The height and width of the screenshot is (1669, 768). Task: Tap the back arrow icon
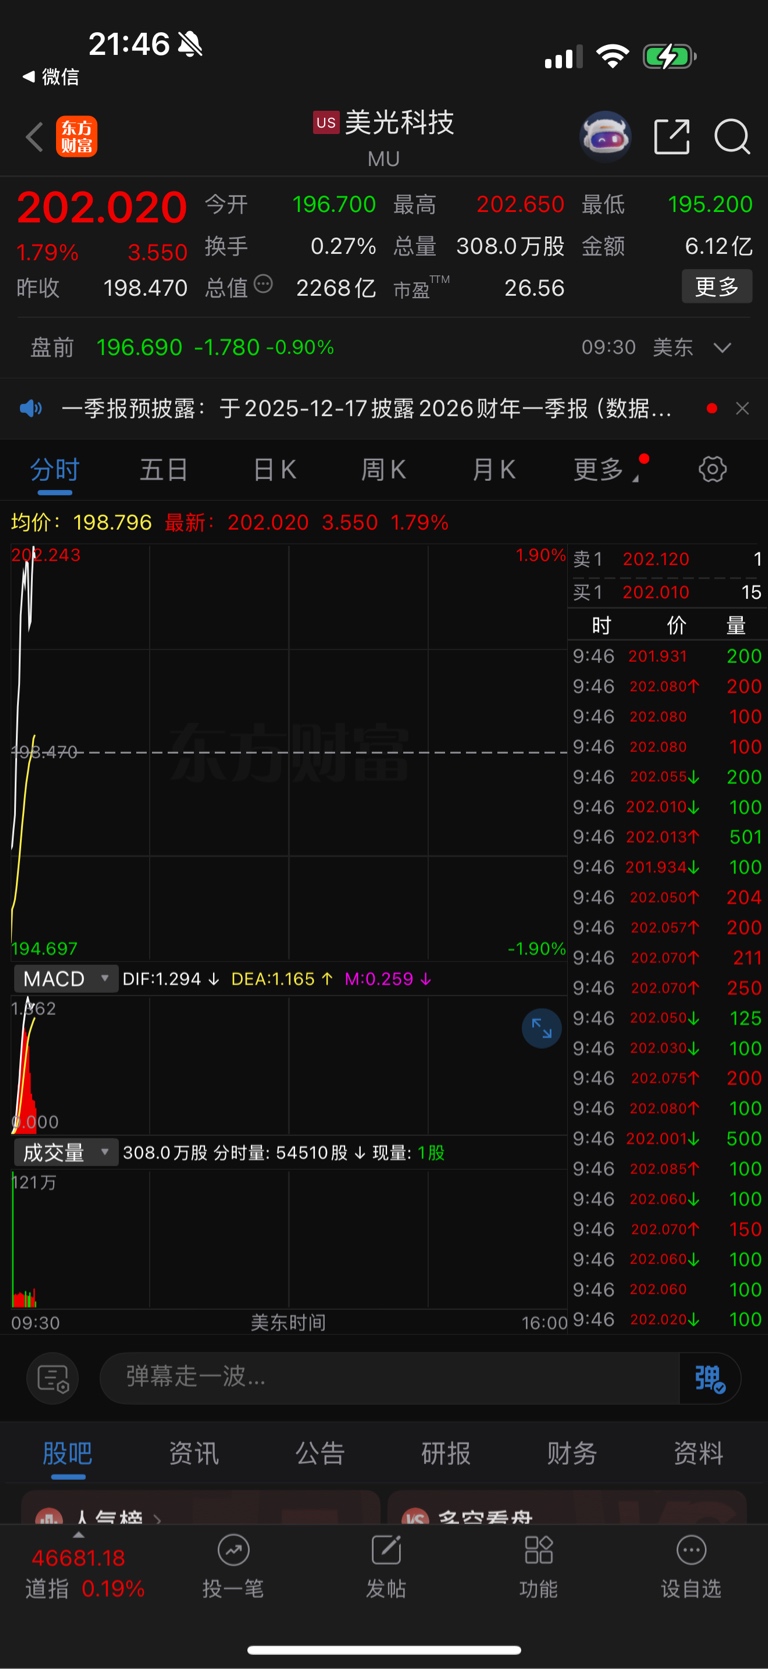(35, 136)
